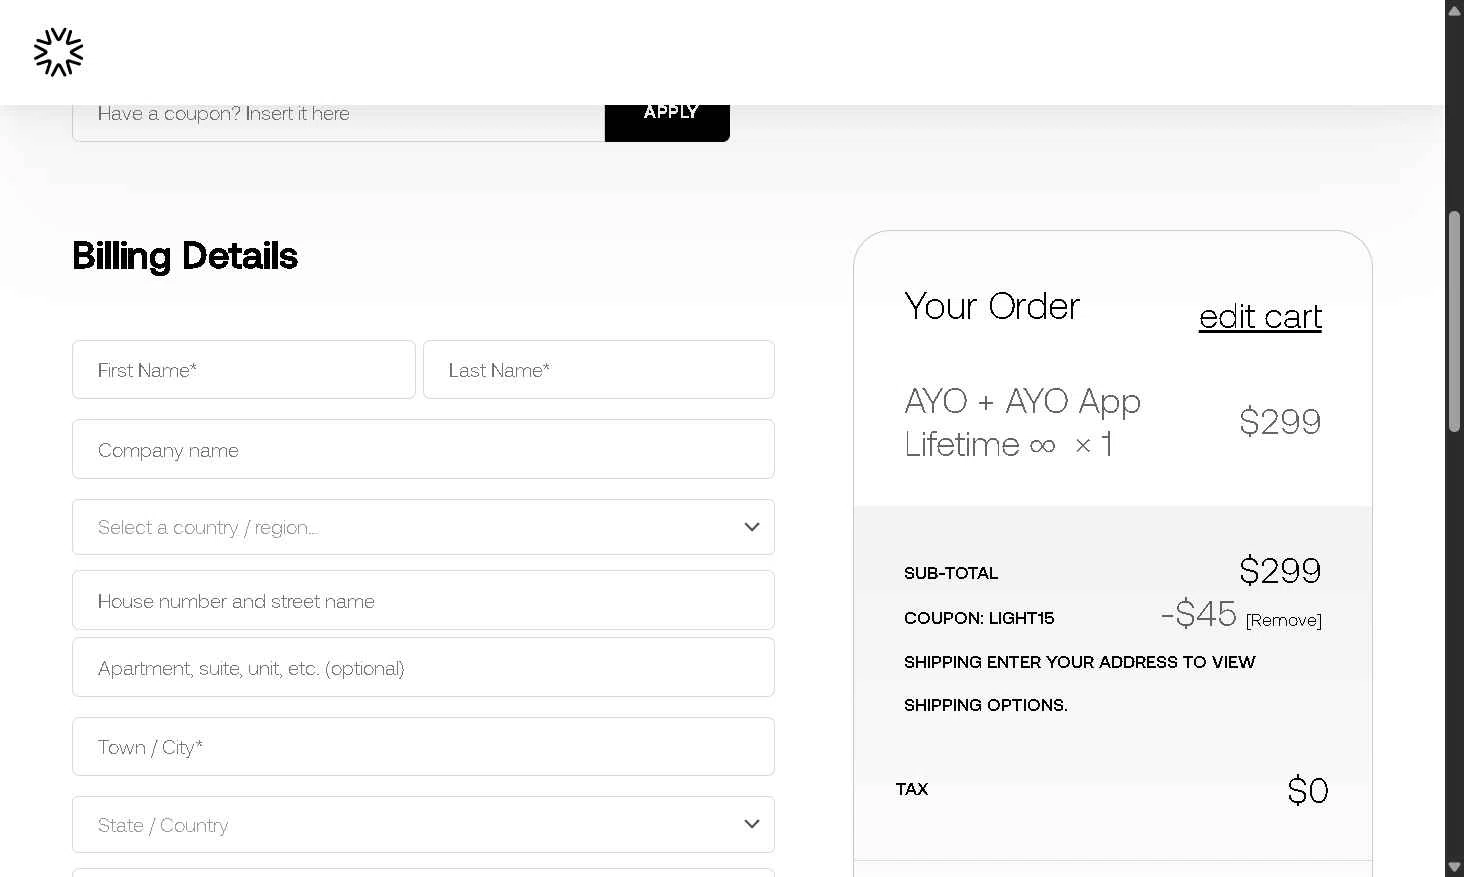Click the Billing Details heading
This screenshot has width=1464, height=877.
click(185, 256)
